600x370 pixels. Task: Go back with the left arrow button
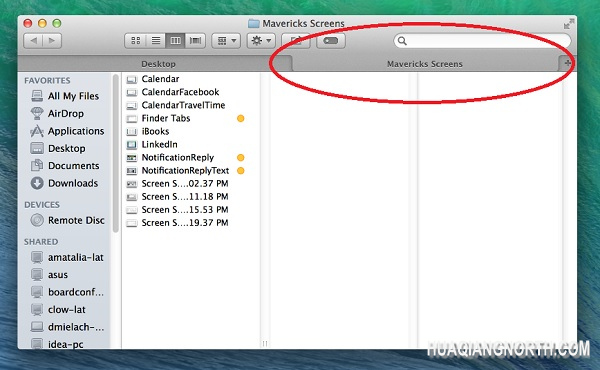point(33,41)
